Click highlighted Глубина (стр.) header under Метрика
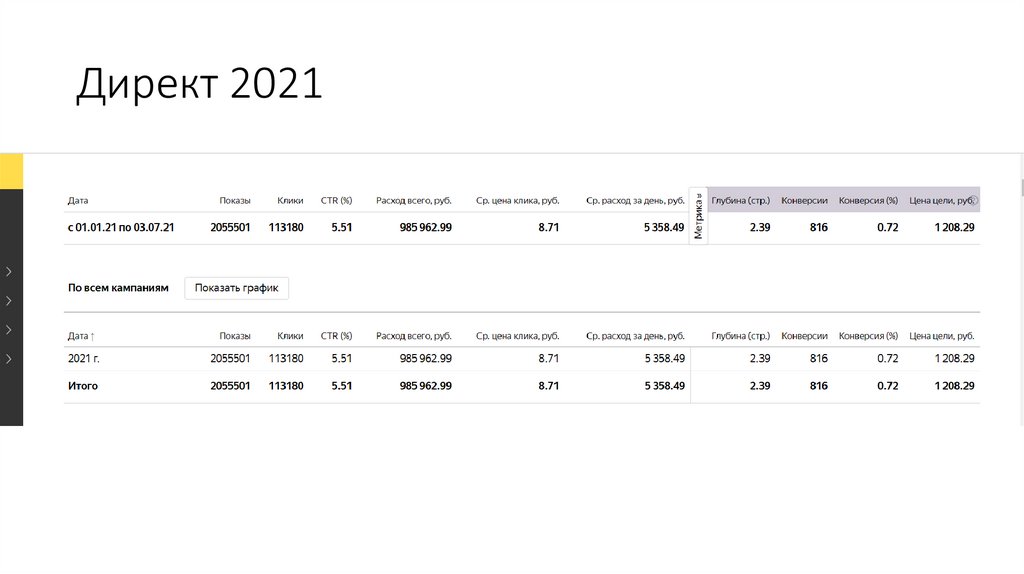1024x574 pixels. pos(741,200)
